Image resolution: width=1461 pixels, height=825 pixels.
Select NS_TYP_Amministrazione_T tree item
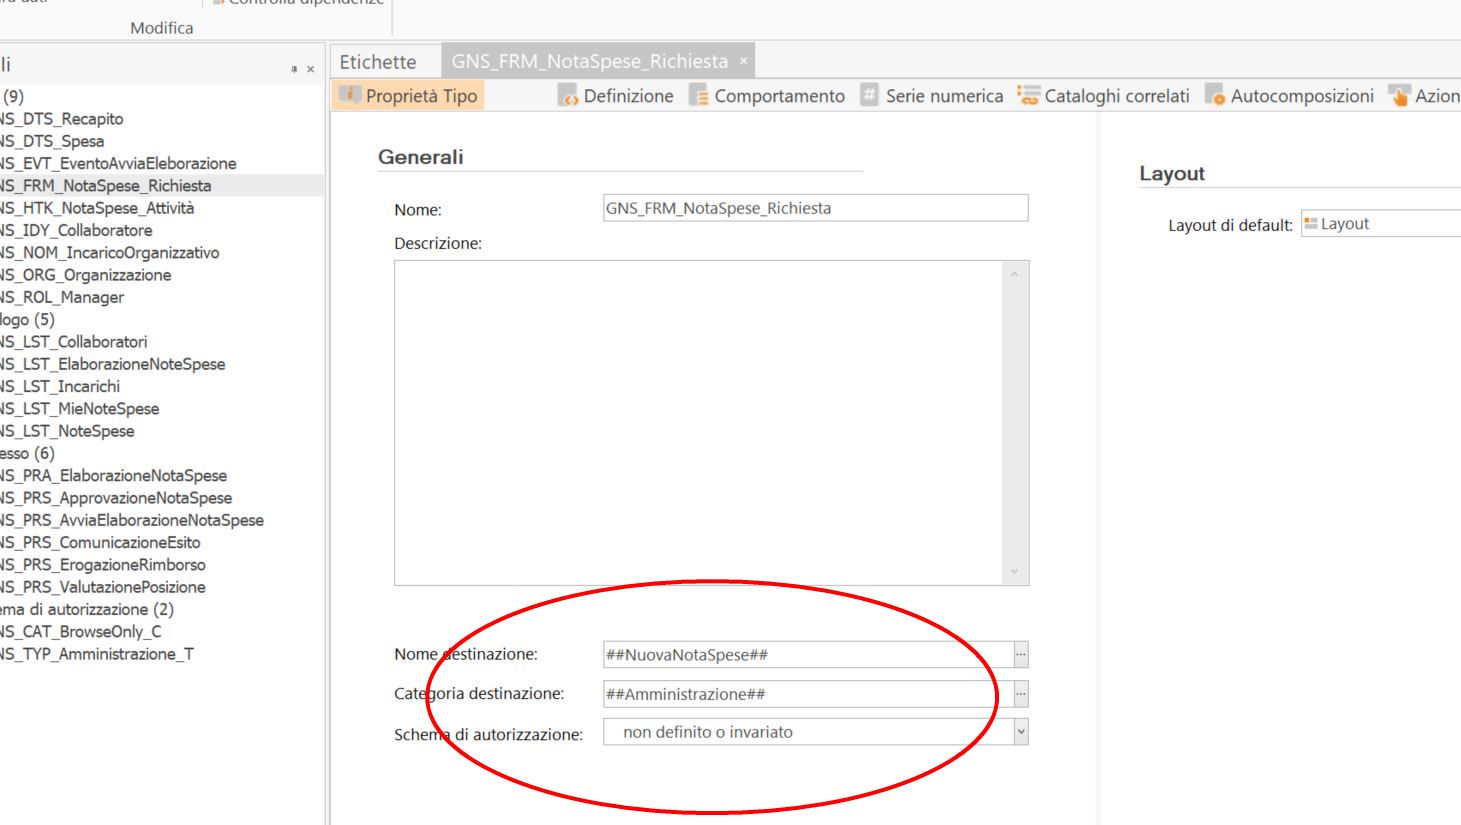pyautogui.click(x=97, y=654)
